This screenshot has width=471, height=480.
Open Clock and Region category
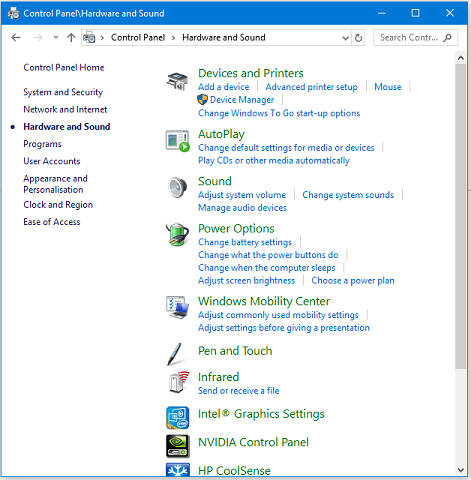coord(58,205)
